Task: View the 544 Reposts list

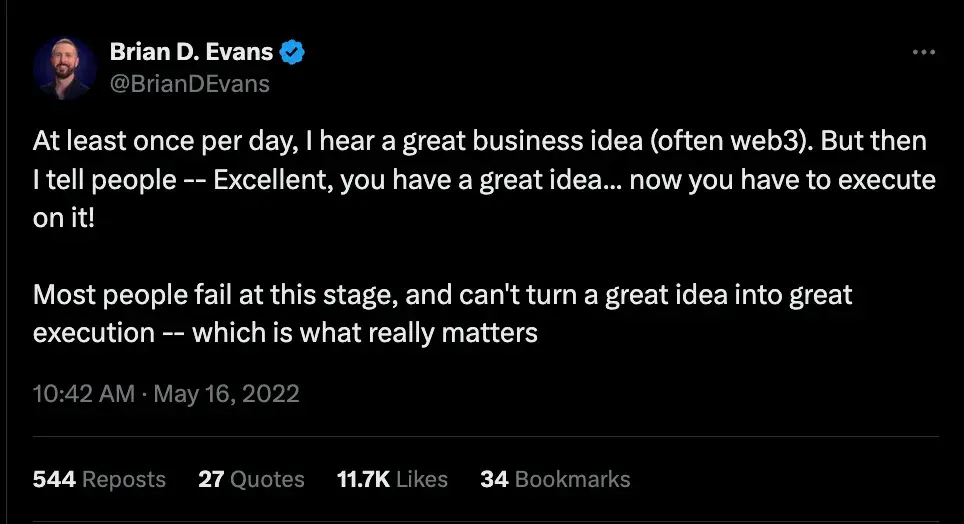Action: [x=99, y=479]
